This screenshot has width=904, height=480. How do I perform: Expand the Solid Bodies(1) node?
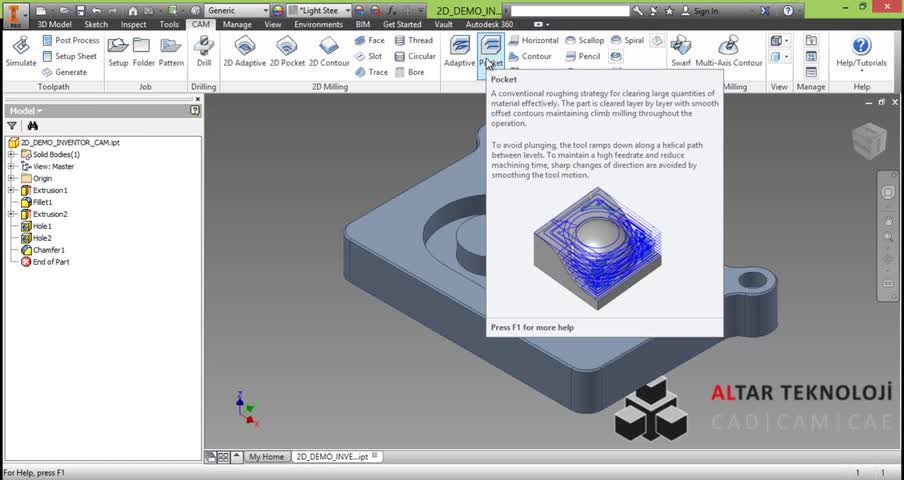(11, 154)
